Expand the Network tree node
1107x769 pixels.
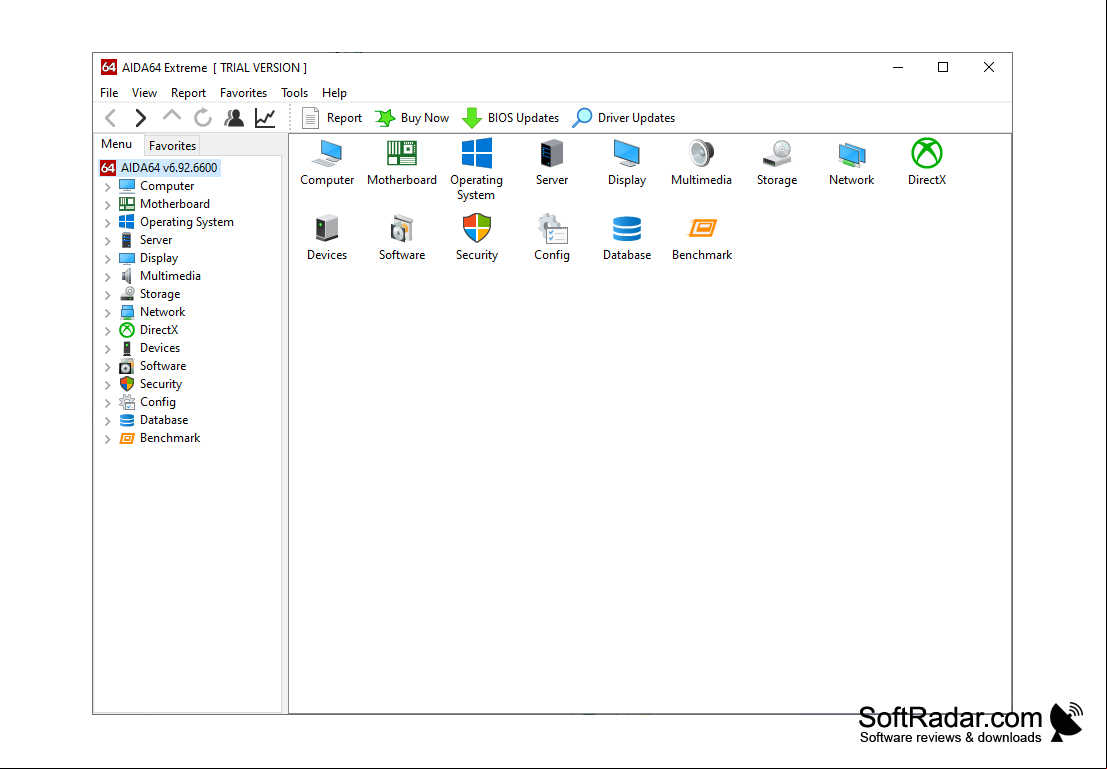click(107, 313)
